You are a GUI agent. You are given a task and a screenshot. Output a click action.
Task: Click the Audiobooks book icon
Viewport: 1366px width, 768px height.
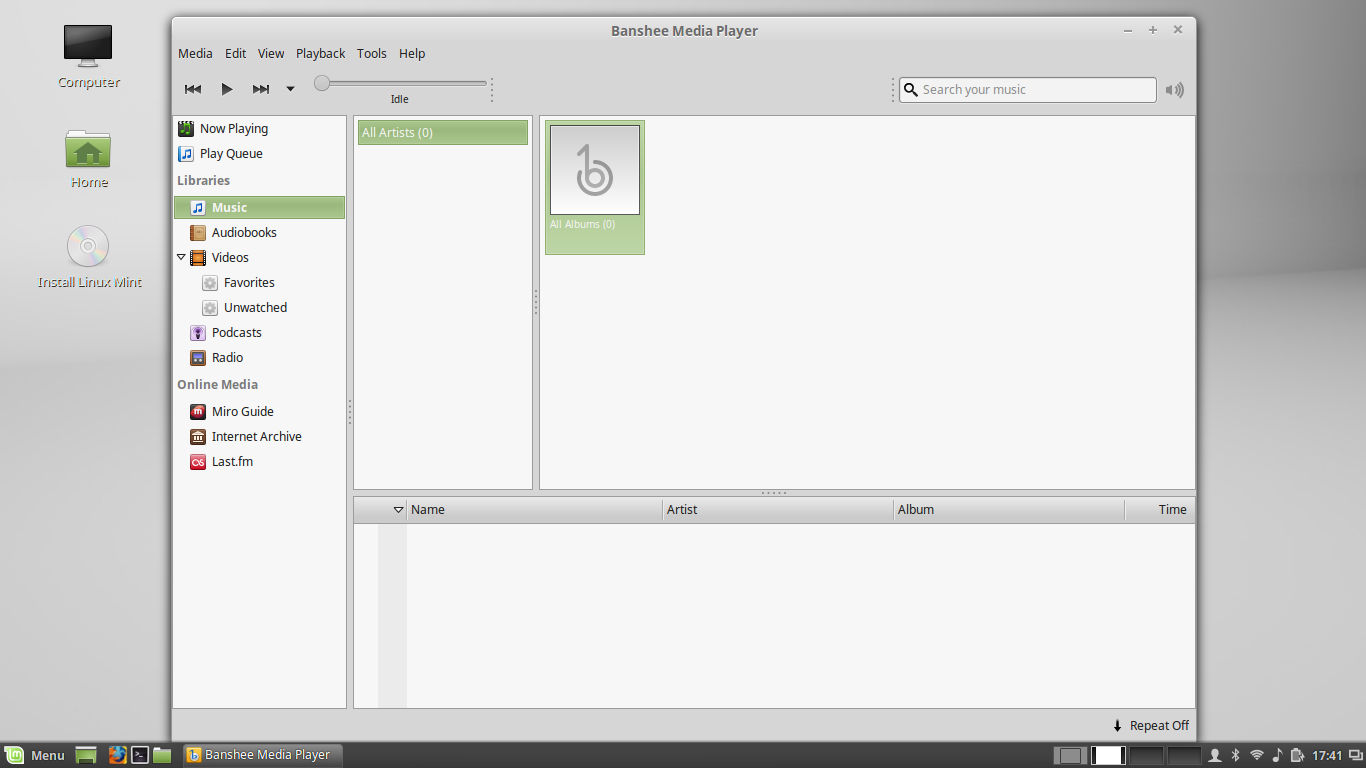tap(198, 233)
